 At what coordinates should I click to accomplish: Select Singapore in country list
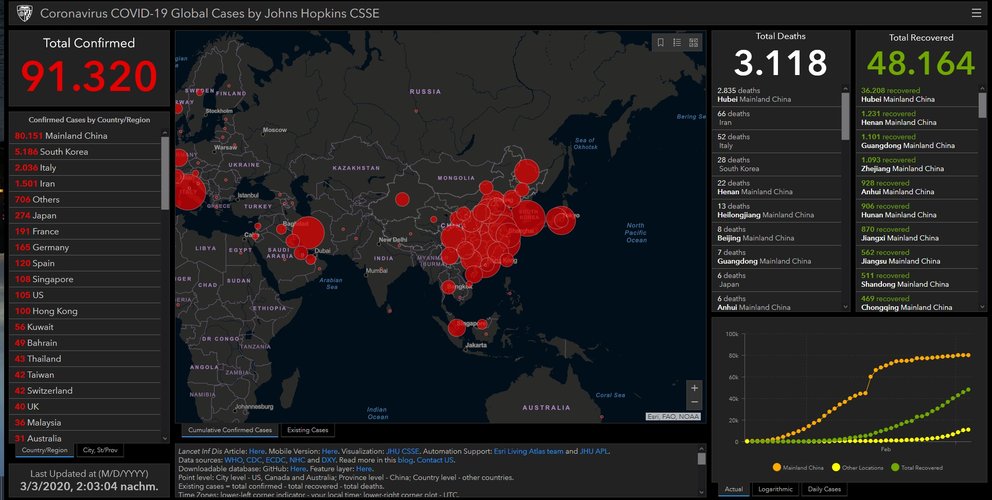tap(85, 279)
